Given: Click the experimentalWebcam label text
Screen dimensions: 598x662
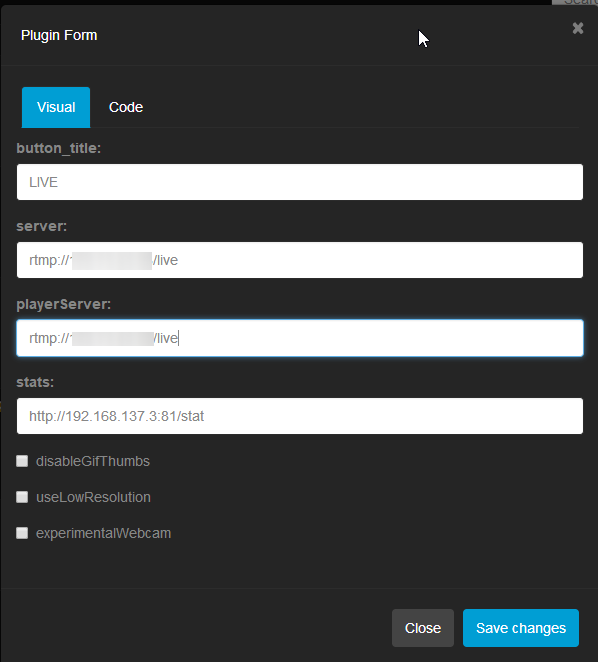Looking at the screenshot, I should click(103, 533).
